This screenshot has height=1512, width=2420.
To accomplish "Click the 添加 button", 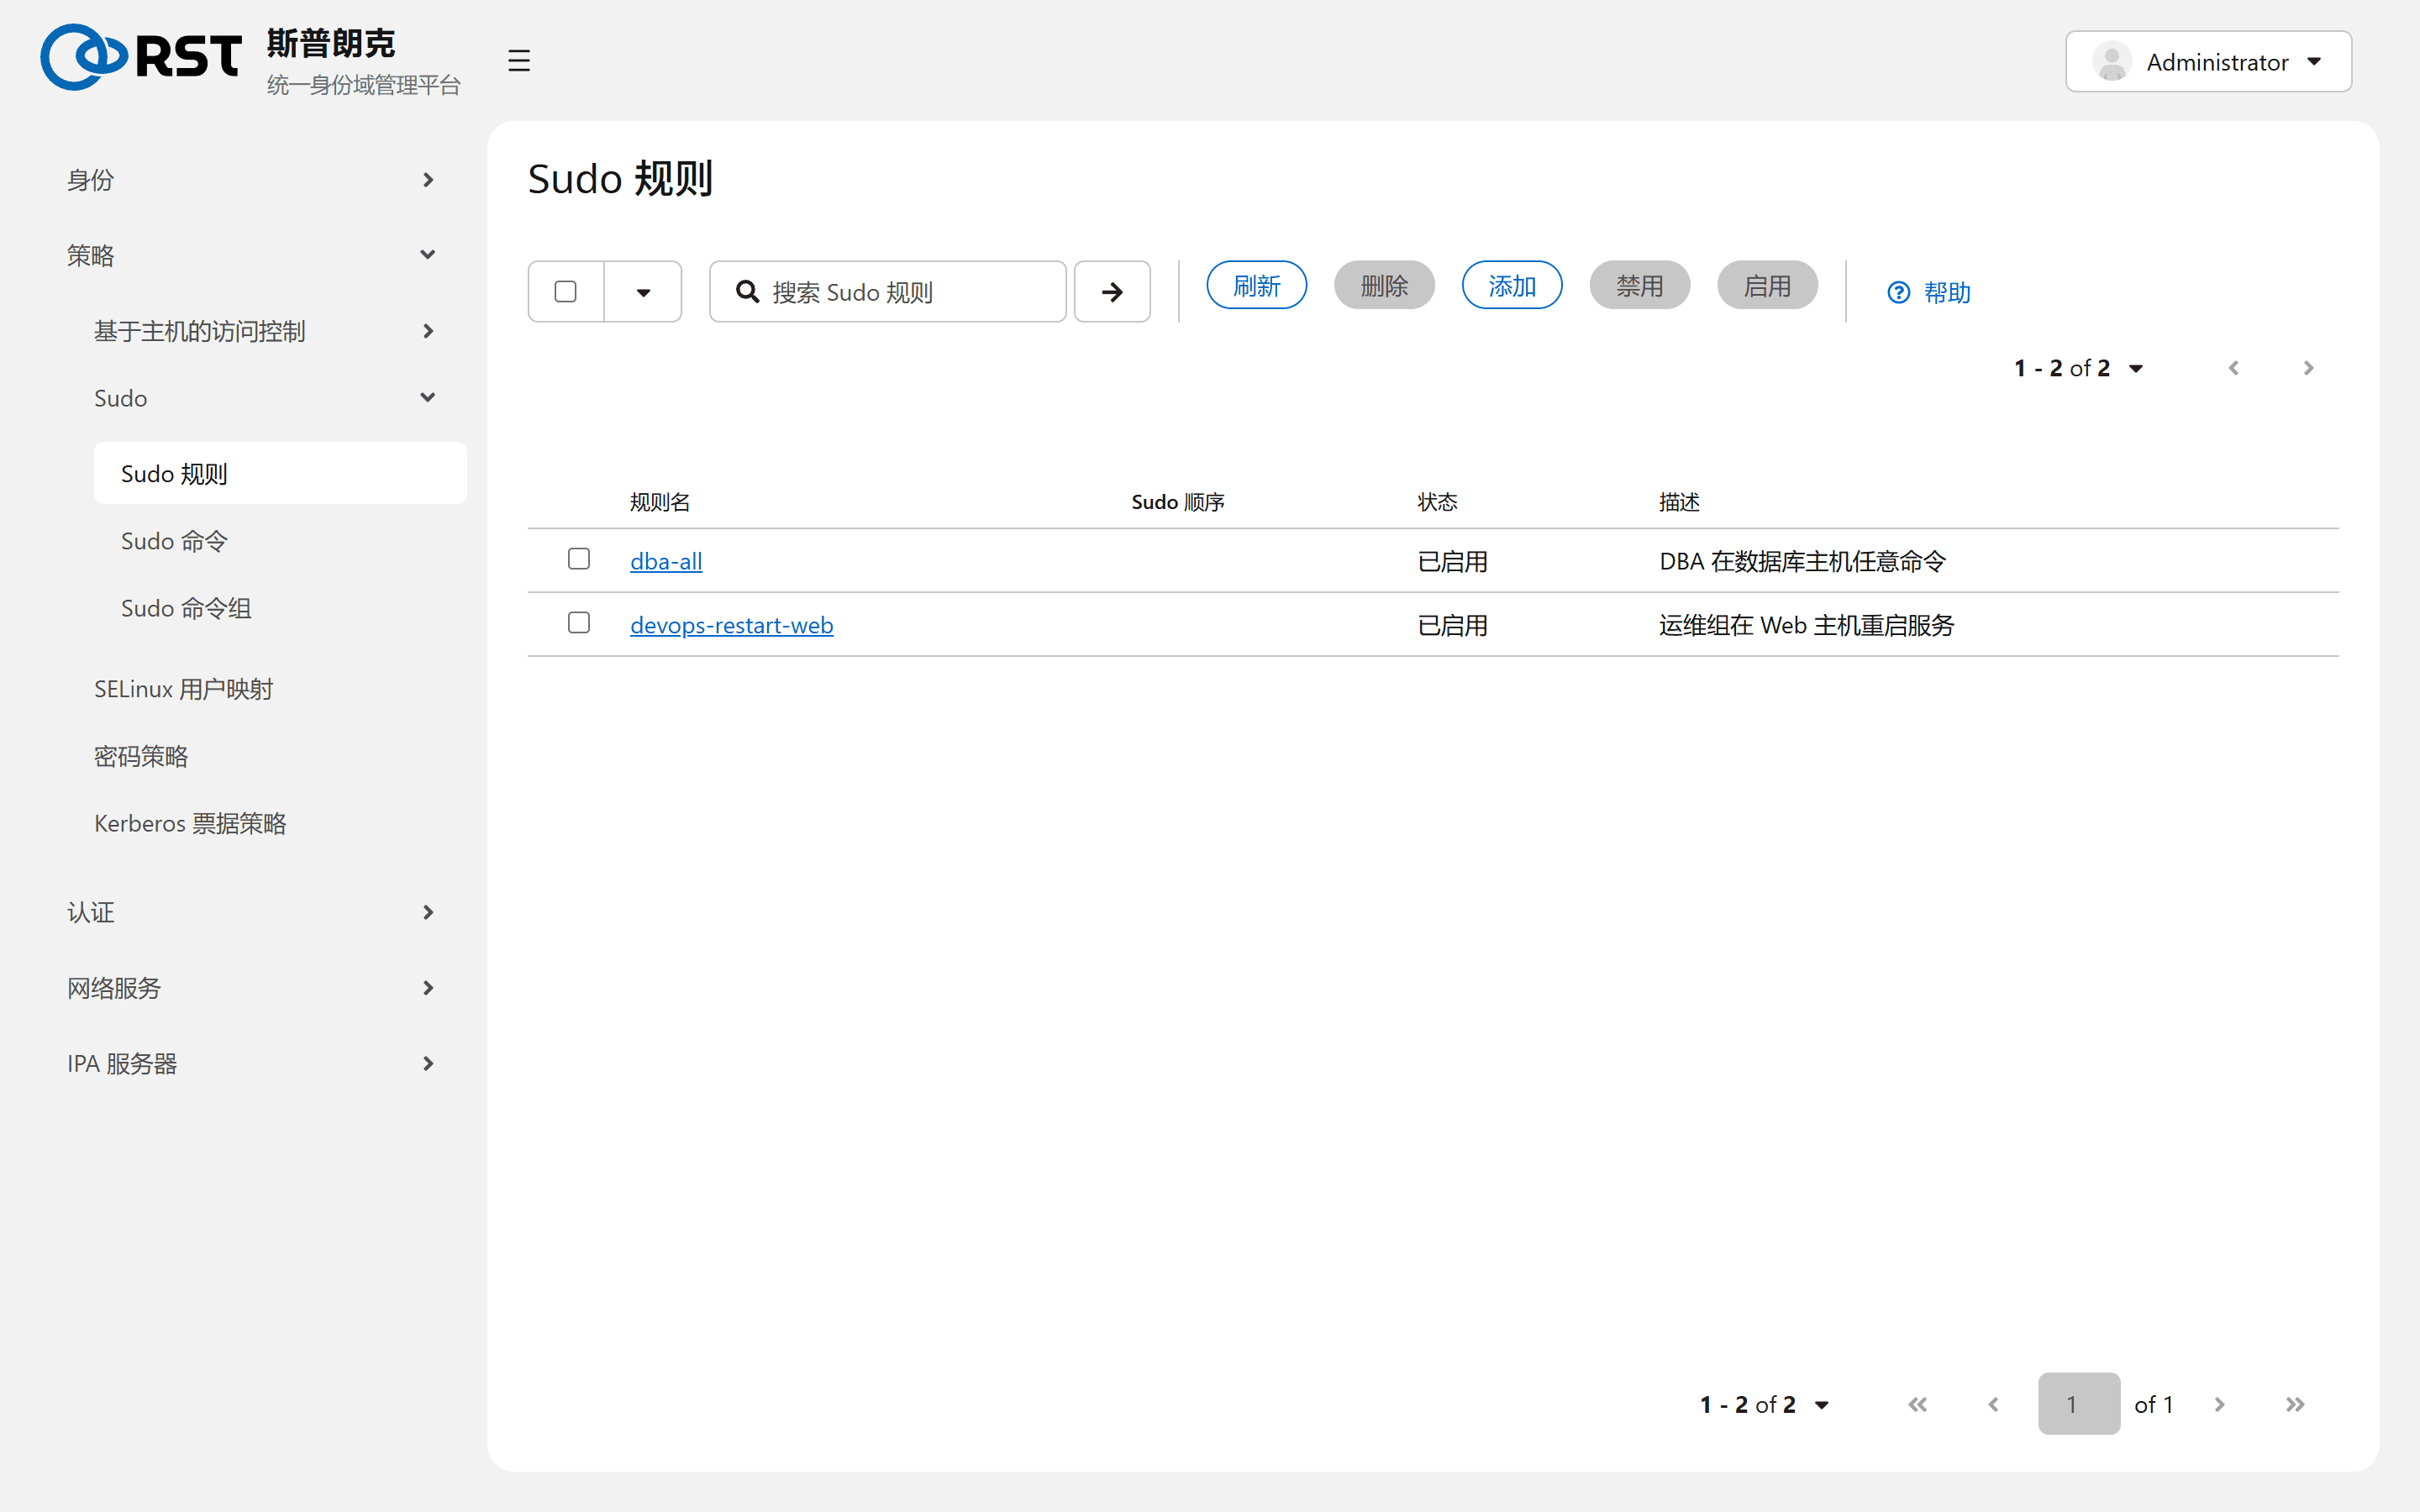I will click(1511, 286).
